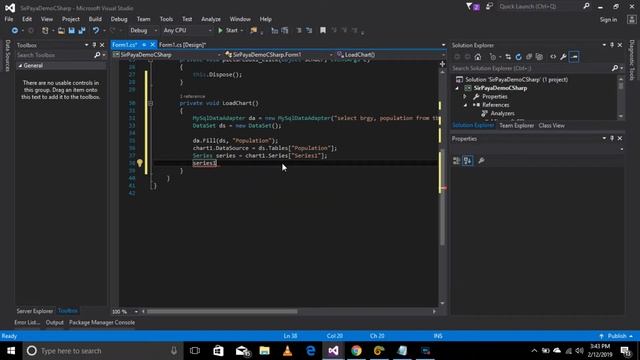Collapse the SirPayaDemoCSharp project node
The image size is (640, 360).
click(x=457, y=88)
